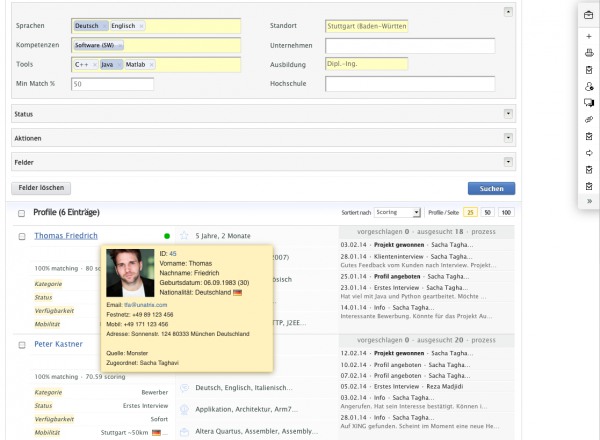This screenshot has height=440, width=600.
Task: Click the Felder löschen button
Action: pos(41,188)
